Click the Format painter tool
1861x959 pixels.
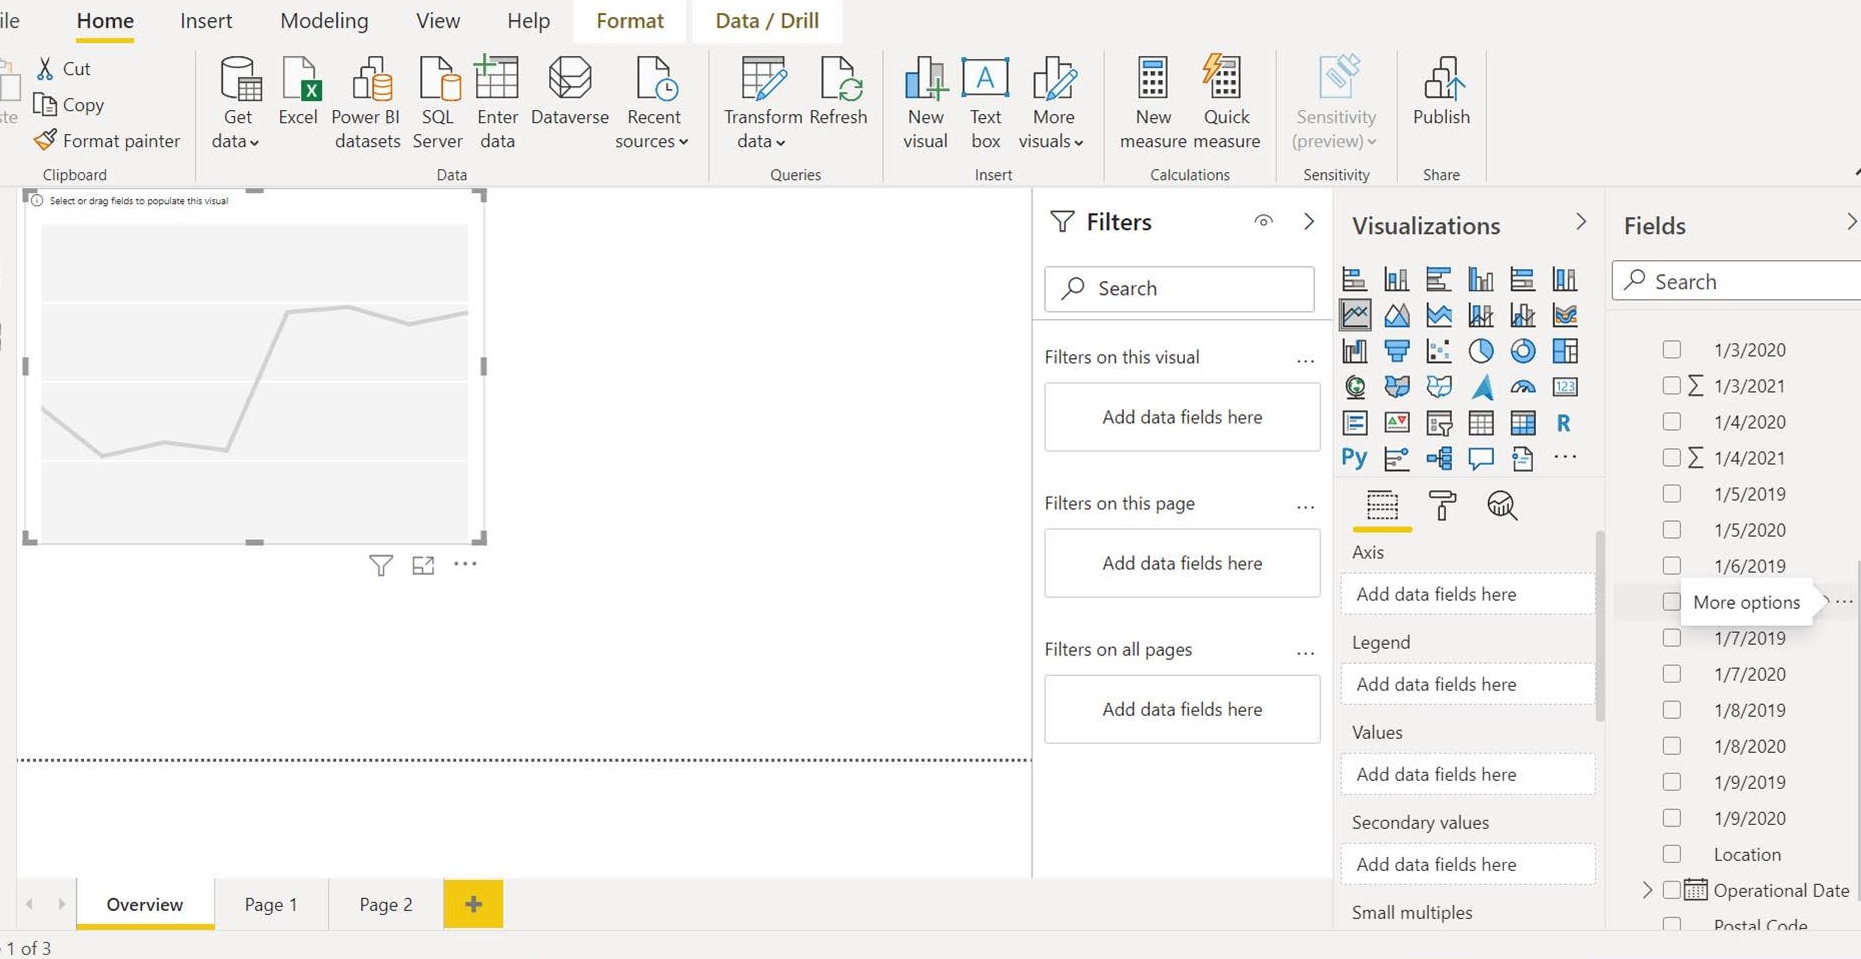click(x=107, y=141)
